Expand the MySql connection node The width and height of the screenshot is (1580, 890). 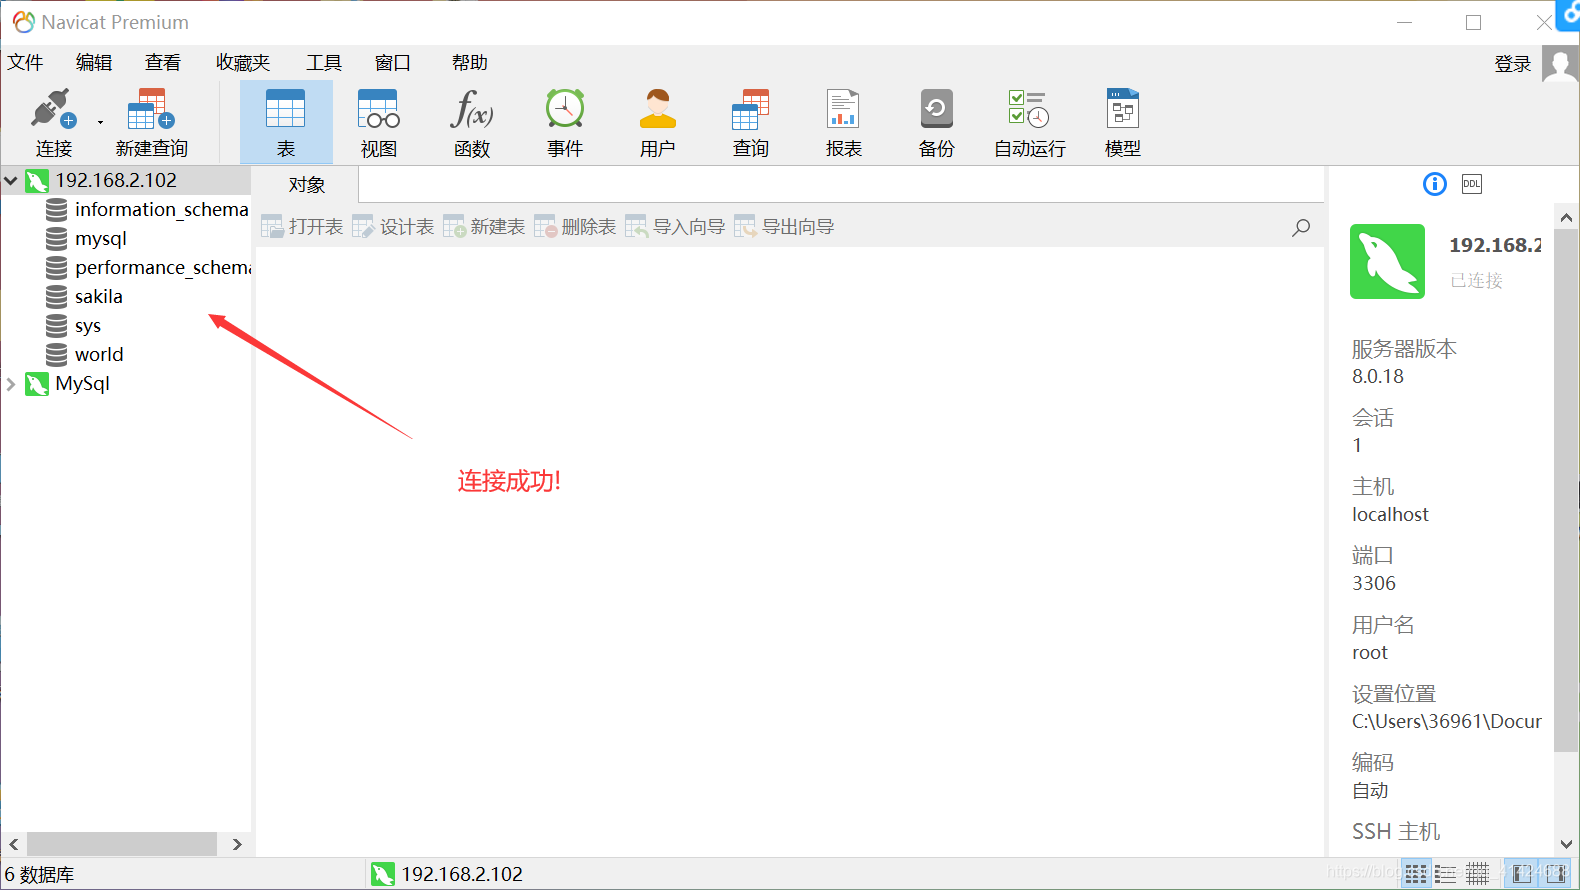pyautogui.click(x=11, y=384)
